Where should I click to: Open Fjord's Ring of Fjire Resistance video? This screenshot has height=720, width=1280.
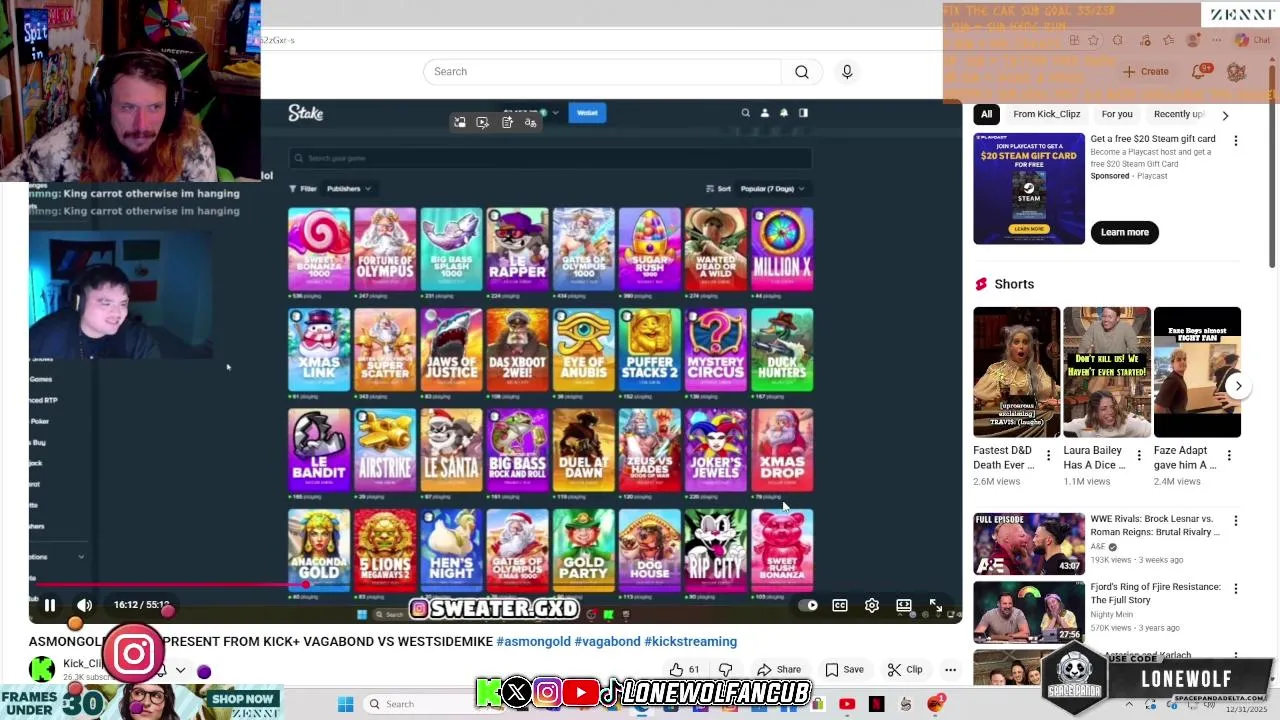[1029, 612]
